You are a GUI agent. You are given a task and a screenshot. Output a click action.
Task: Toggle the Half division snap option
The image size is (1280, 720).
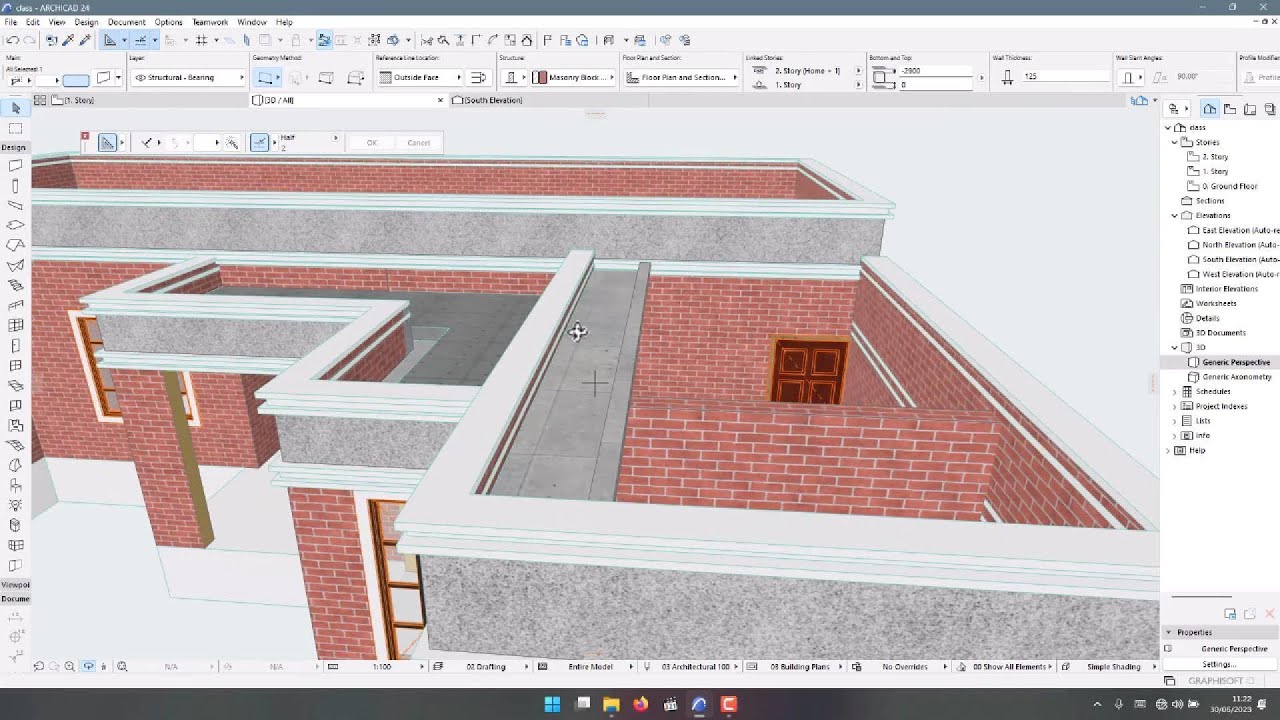[259, 143]
